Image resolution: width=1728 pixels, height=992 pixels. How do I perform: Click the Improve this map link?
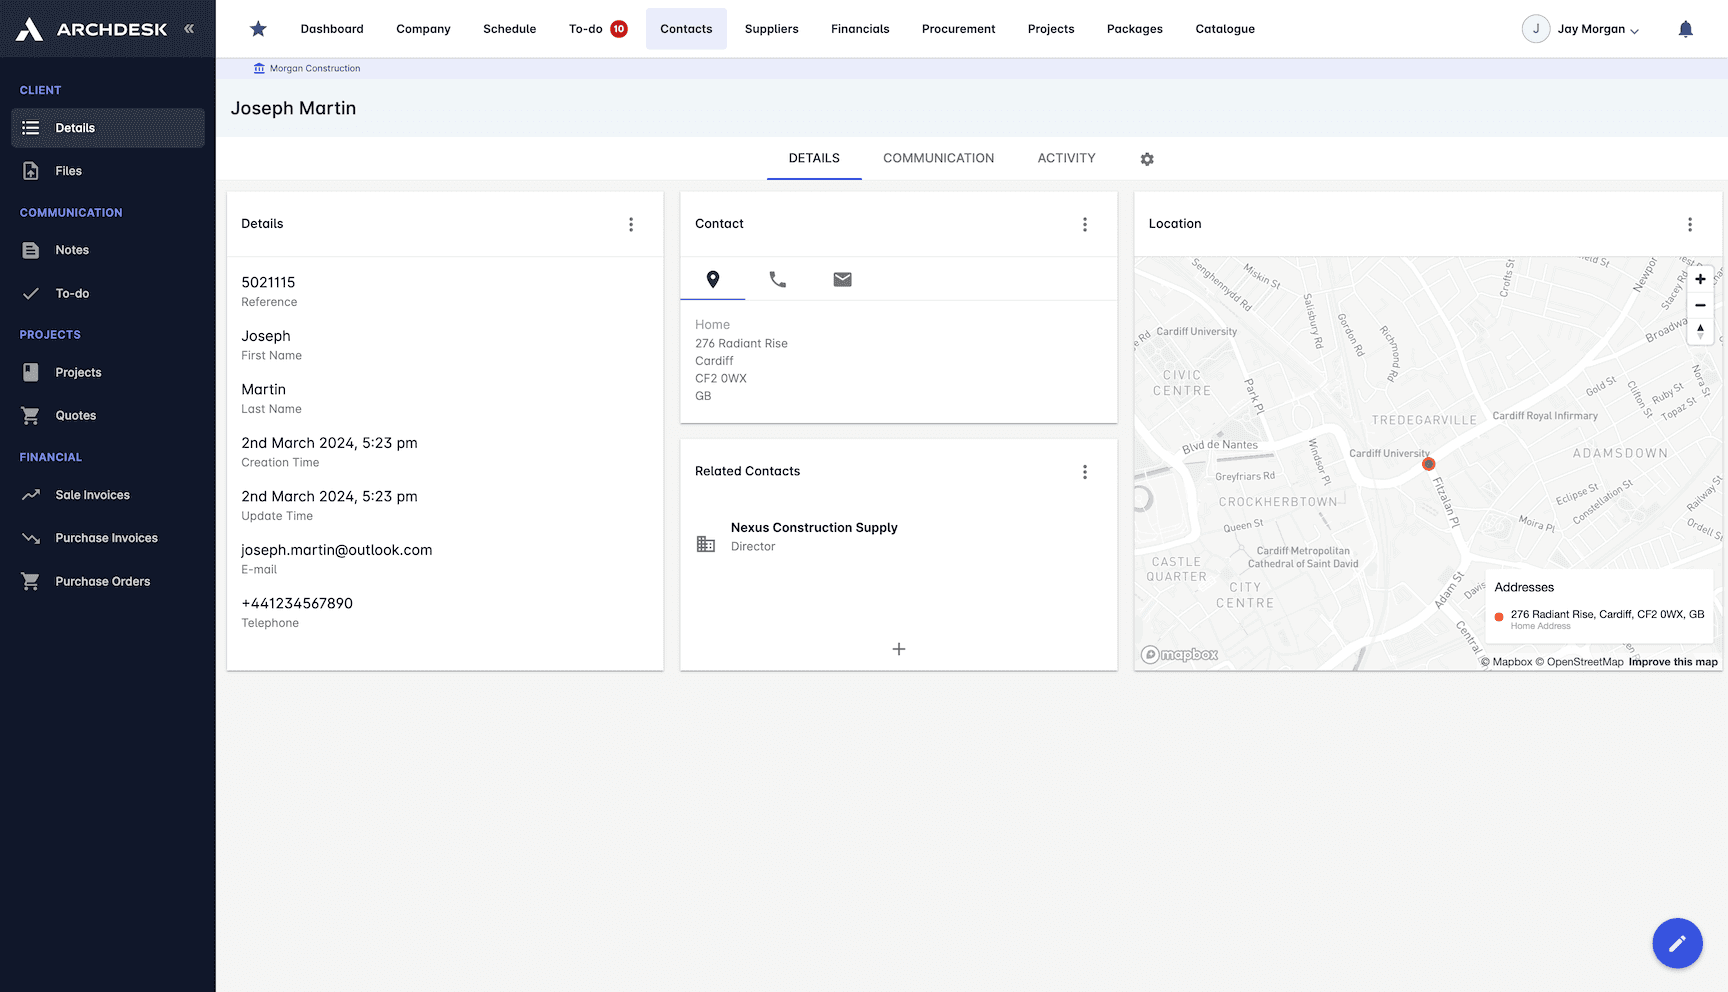coord(1672,661)
